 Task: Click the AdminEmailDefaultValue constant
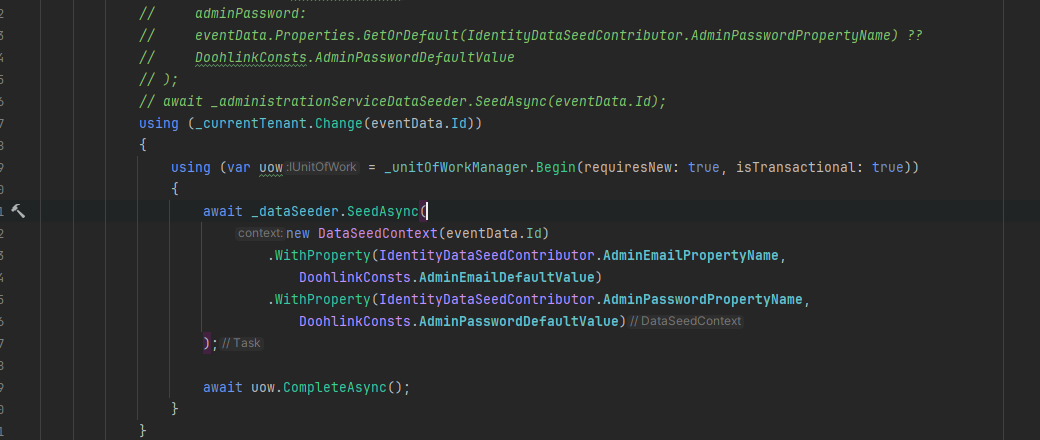pyautogui.click(x=509, y=277)
